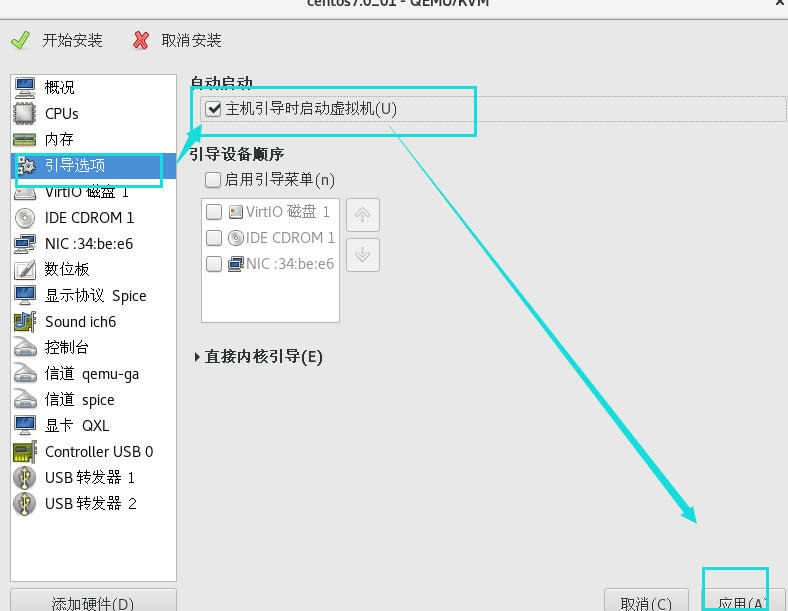Check NIC :34:be:e6 boot device checkbox
This screenshot has width=788, height=611.
pos(214,264)
